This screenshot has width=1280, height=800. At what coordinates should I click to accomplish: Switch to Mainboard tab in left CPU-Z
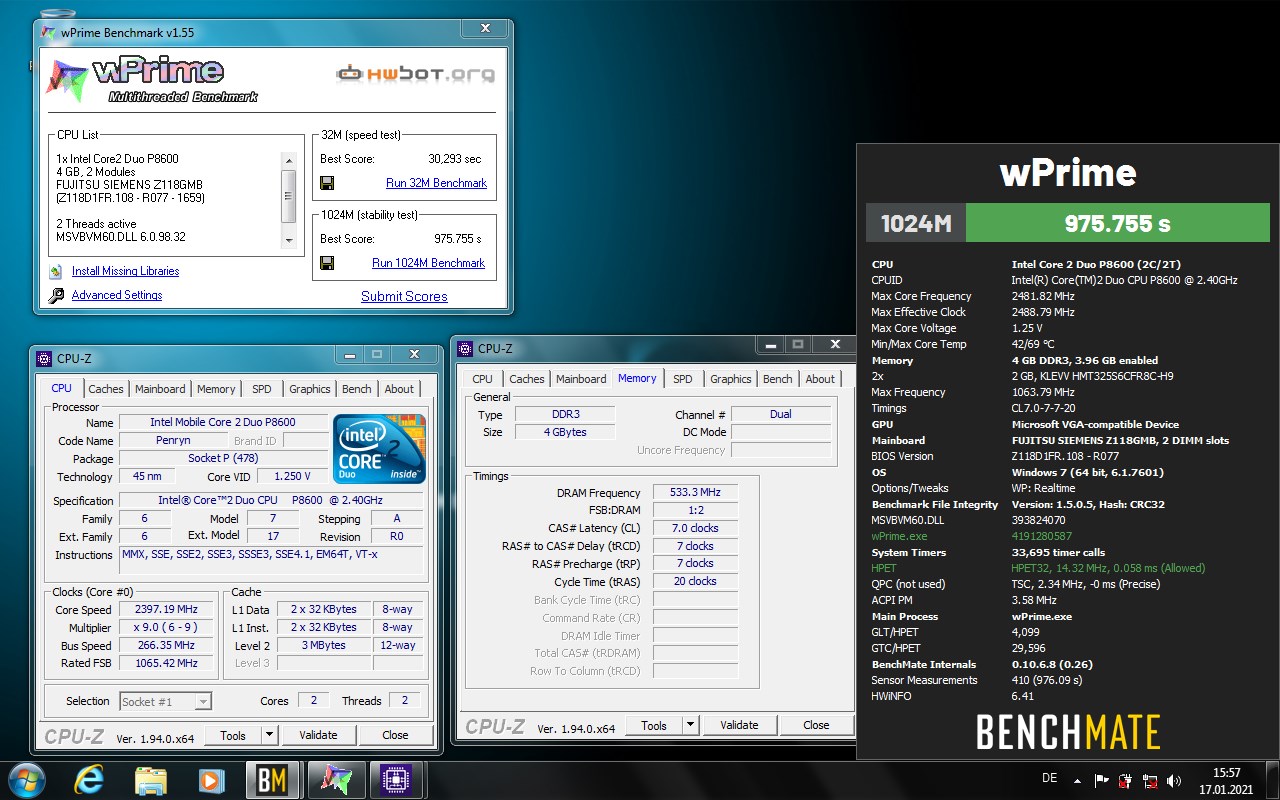[160, 389]
